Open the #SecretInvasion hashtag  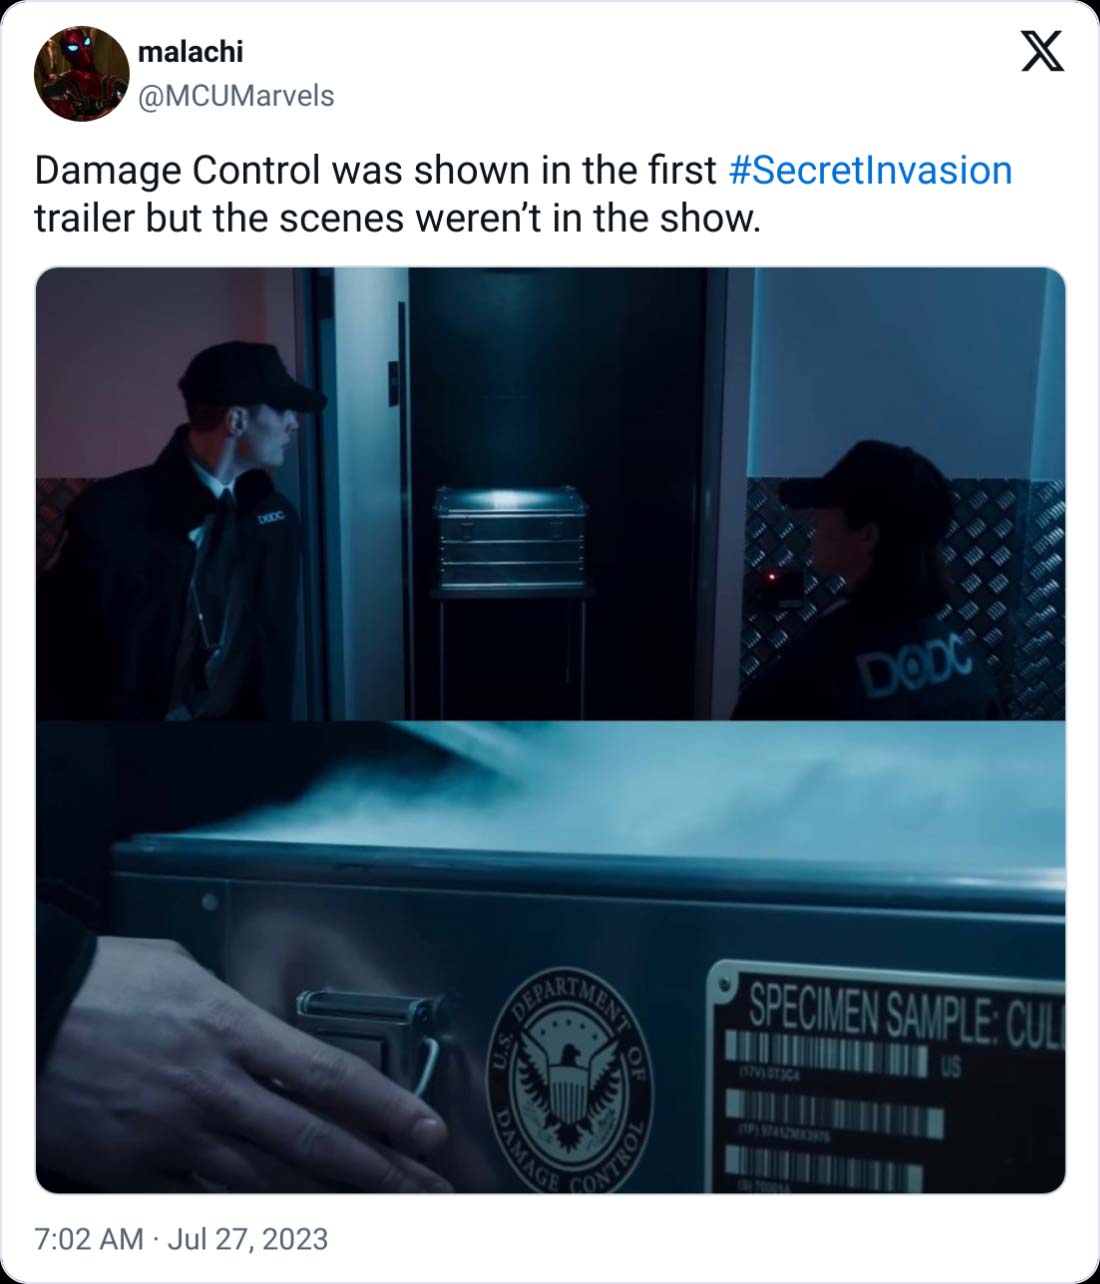pos(870,170)
